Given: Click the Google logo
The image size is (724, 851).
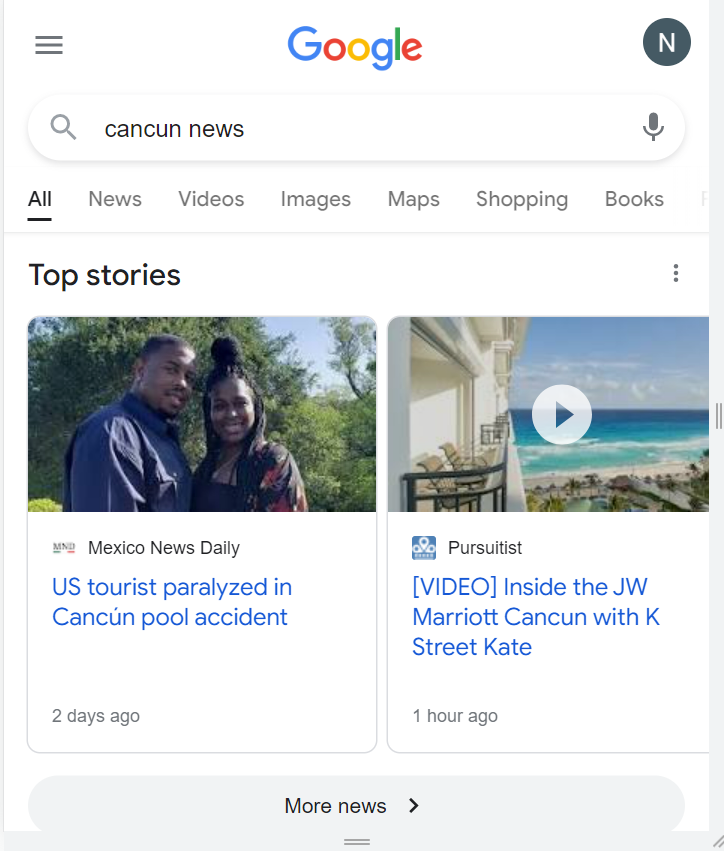Looking at the screenshot, I should [x=355, y=47].
